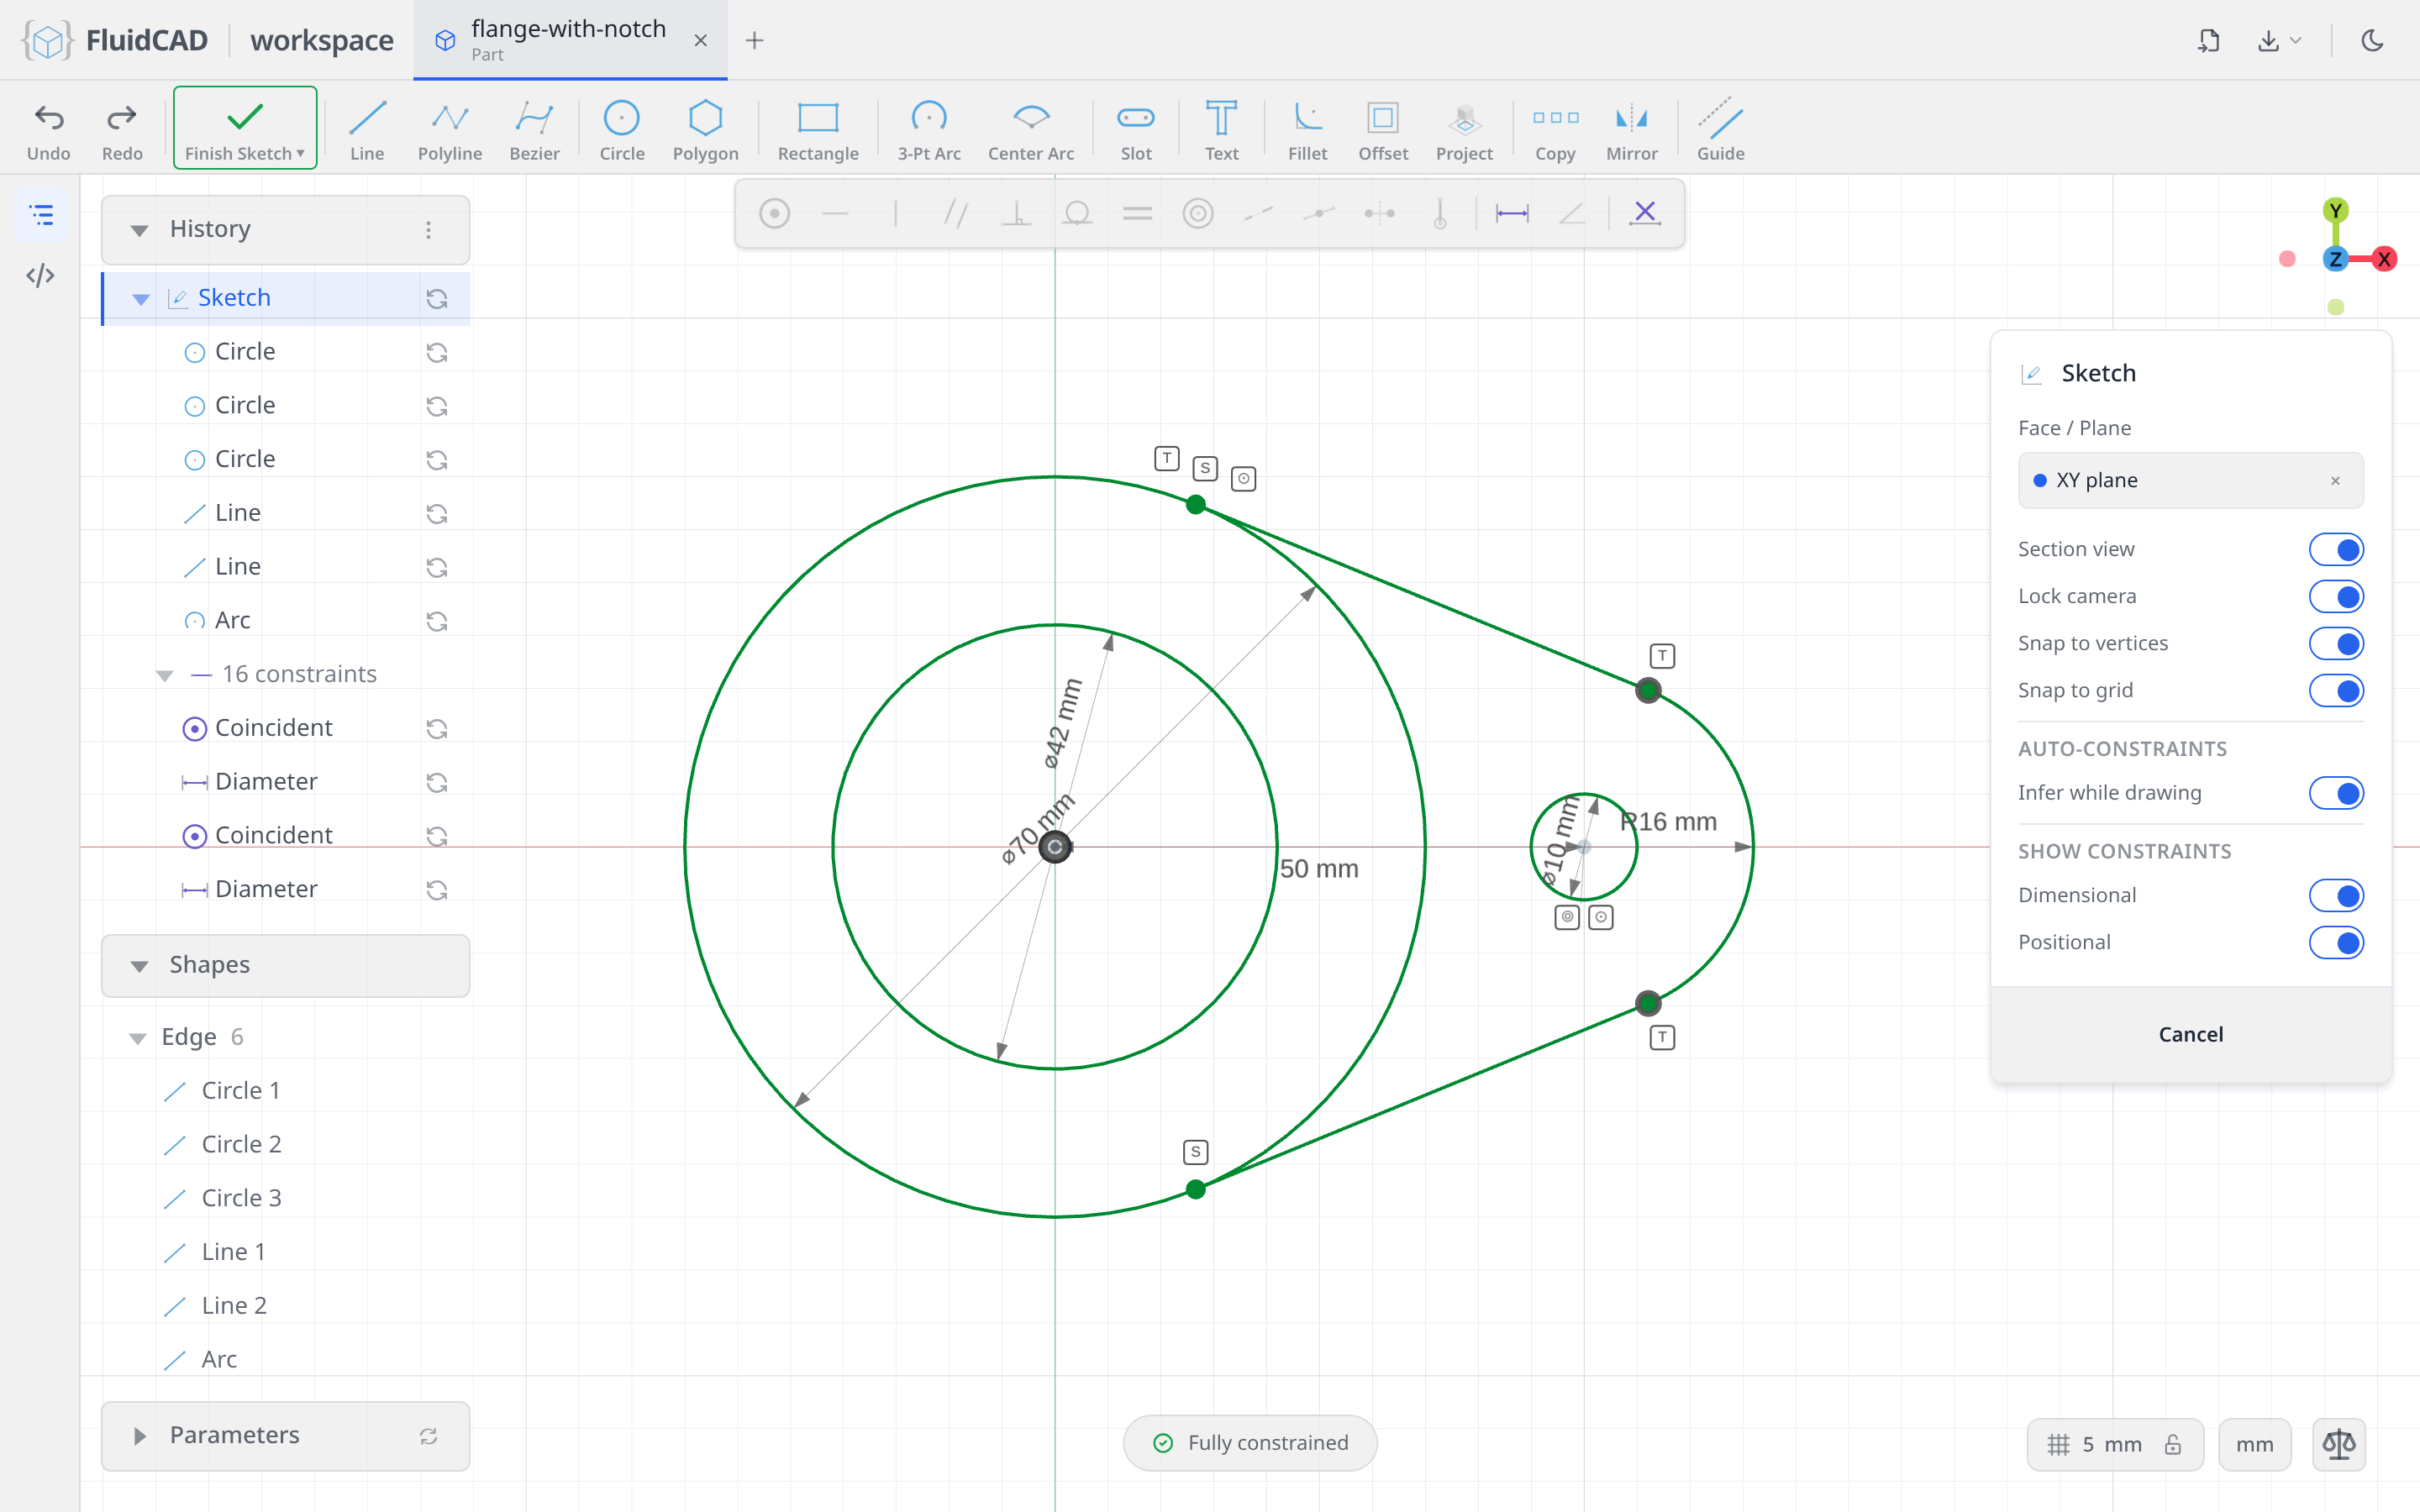Viewport: 2420px width, 1512px height.
Task: Select the Offset tool
Action: click(1383, 130)
